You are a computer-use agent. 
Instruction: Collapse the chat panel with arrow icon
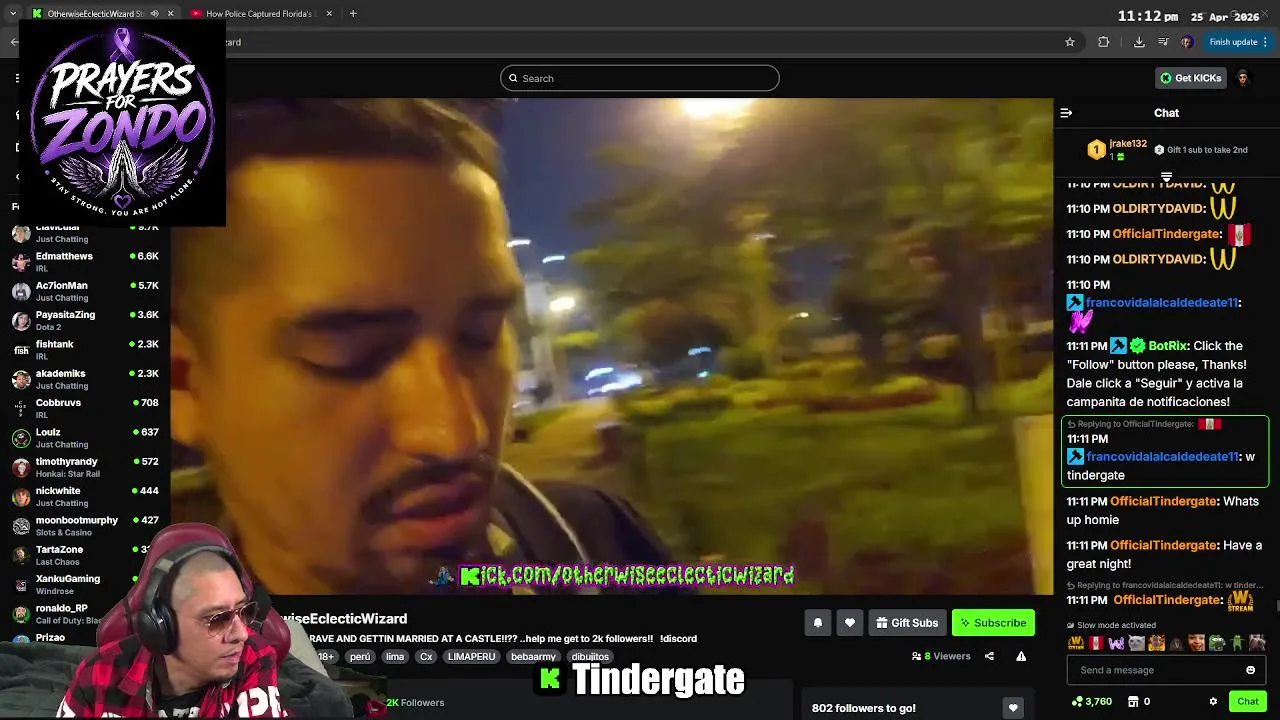click(x=1066, y=113)
